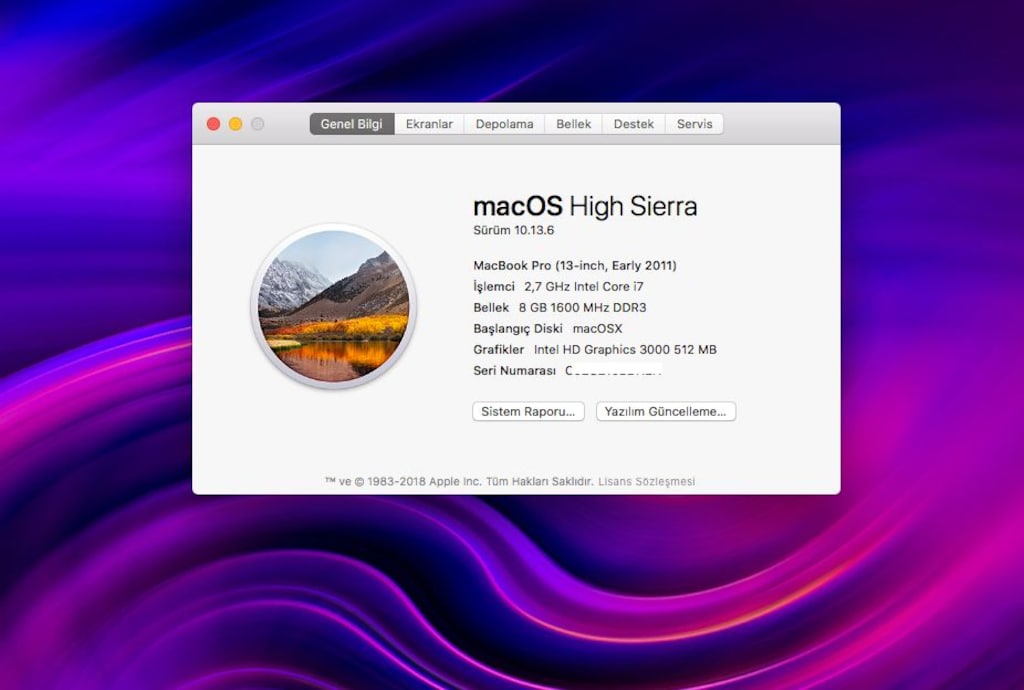Go to the Destek tab
1024x690 pixels.
[633, 124]
